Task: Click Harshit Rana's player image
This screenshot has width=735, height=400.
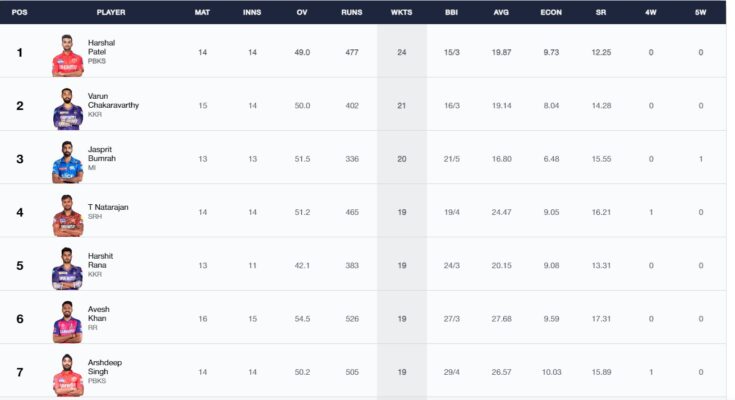Action: click(68, 269)
